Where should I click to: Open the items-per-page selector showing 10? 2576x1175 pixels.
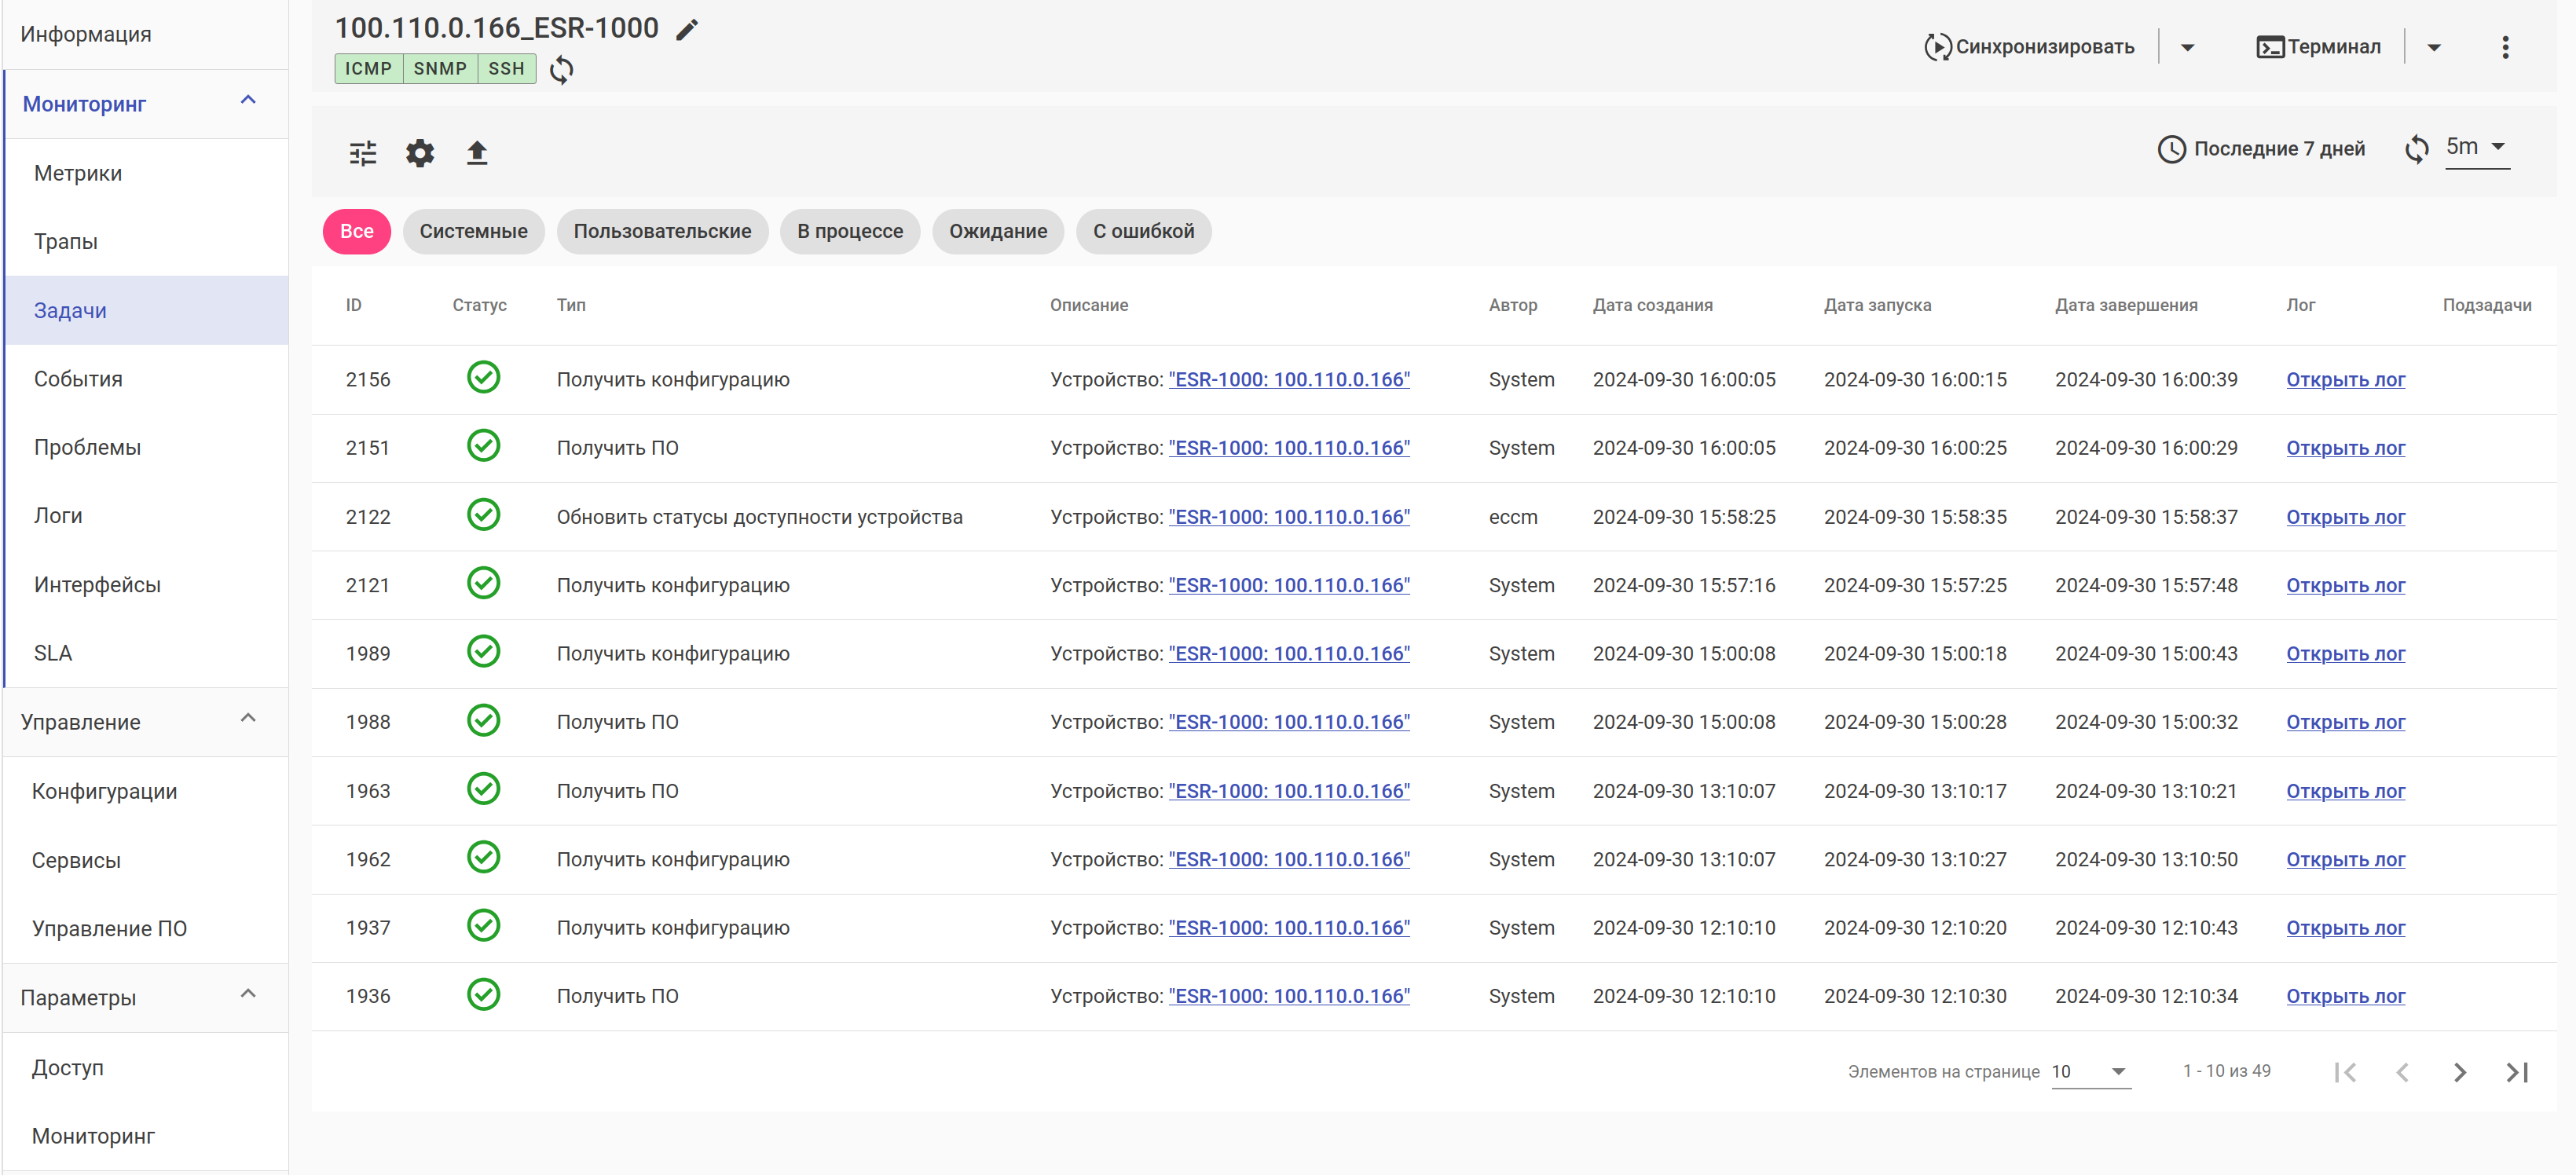[2090, 1071]
